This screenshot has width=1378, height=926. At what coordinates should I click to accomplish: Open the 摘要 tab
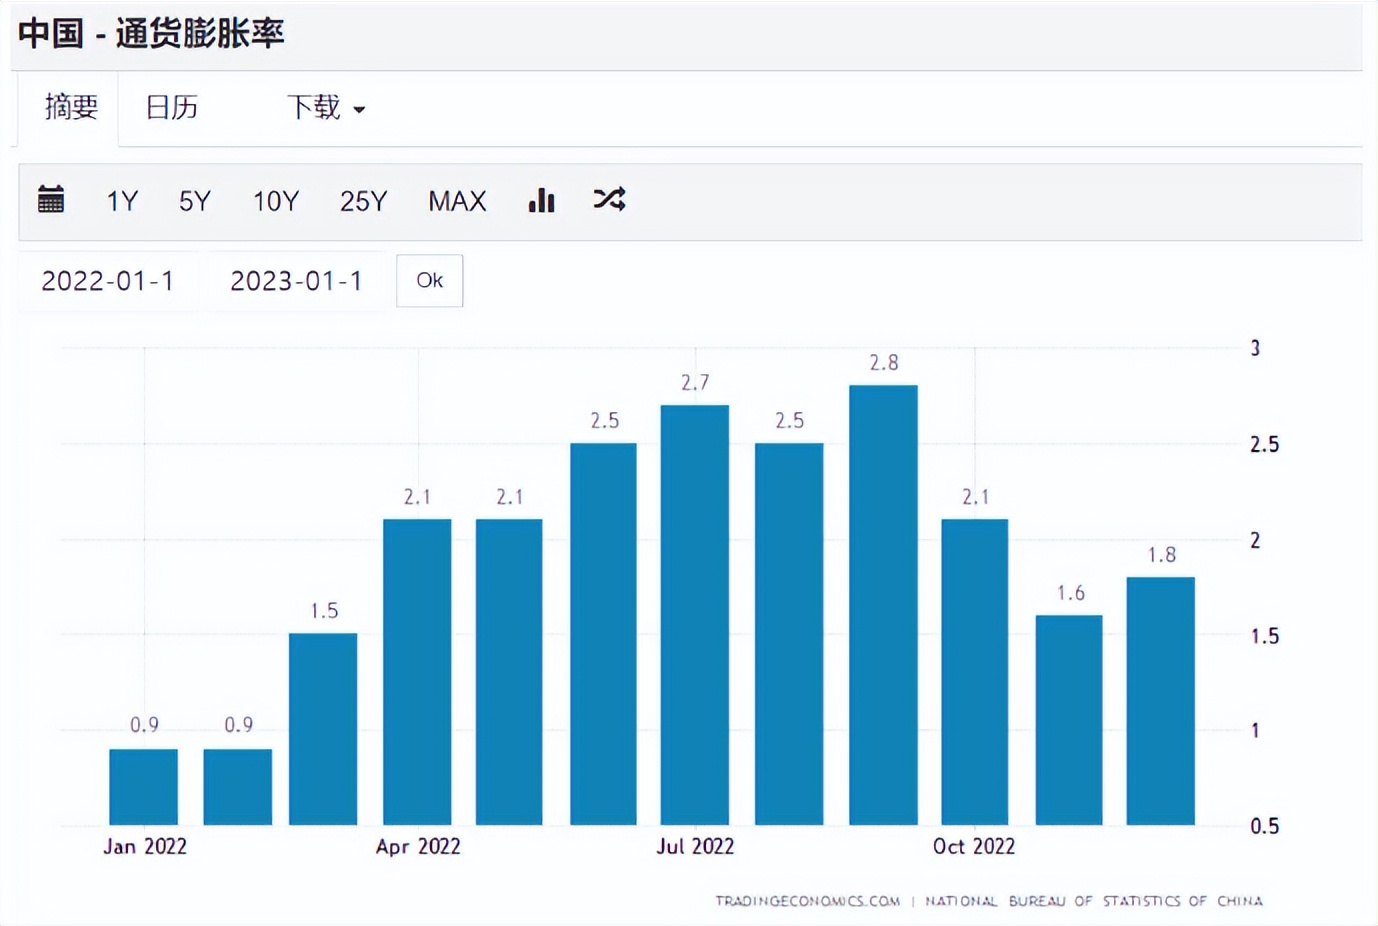[71, 107]
